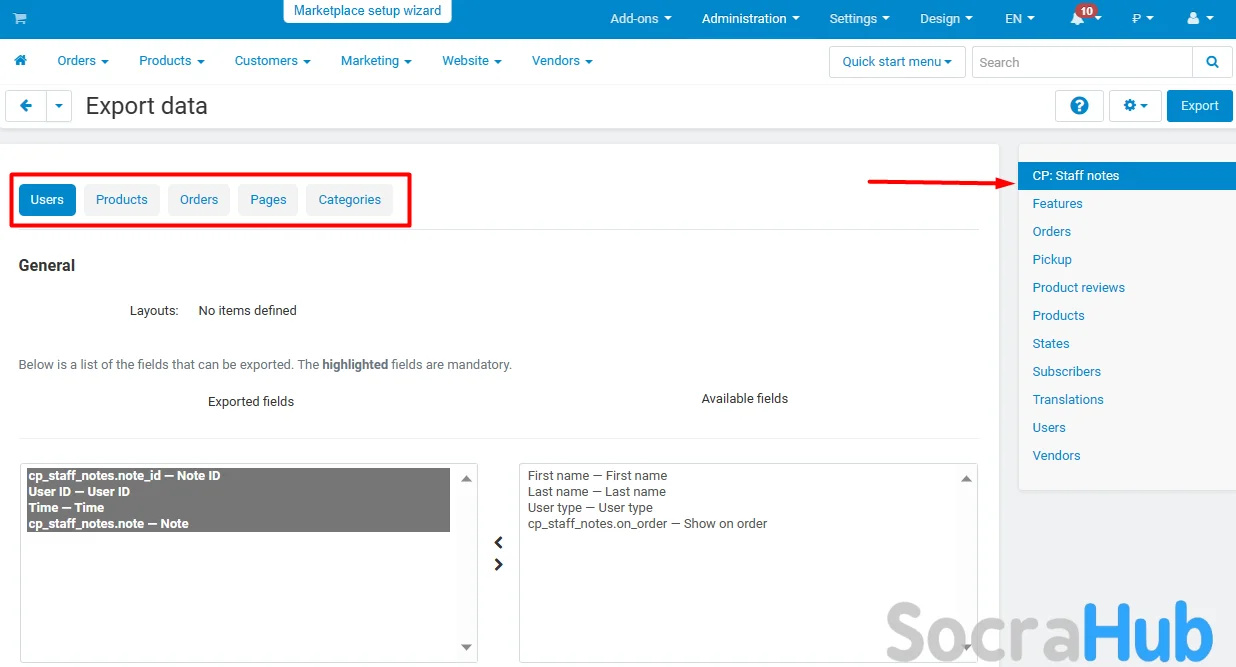Open the Orders top menu
1236x667 pixels.
pos(83,61)
